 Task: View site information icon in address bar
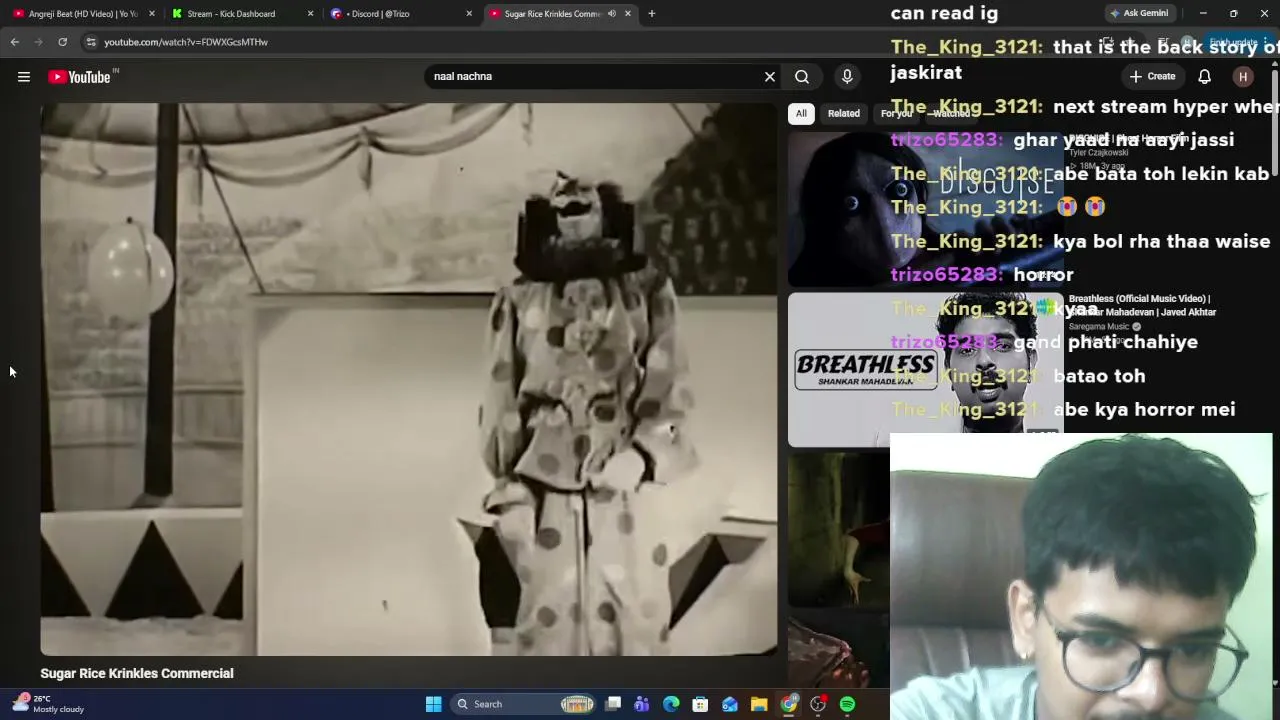(x=91, y=42)
